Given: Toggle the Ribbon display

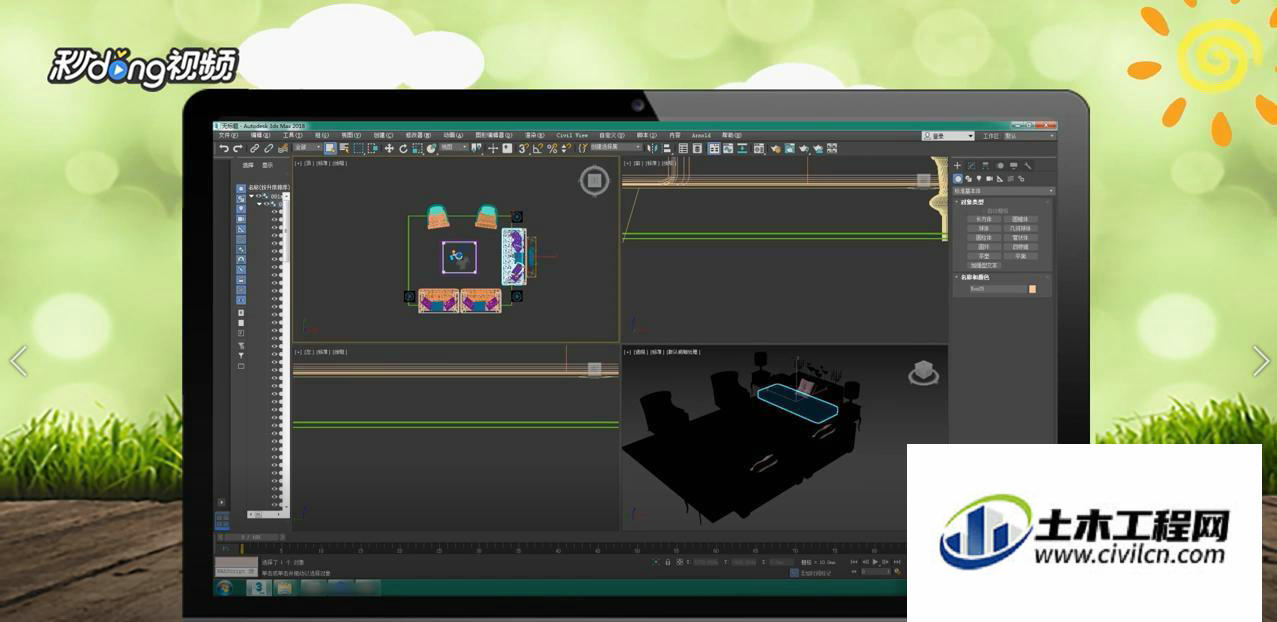Looking at the screenshot, I should click(x=714, y=148).
